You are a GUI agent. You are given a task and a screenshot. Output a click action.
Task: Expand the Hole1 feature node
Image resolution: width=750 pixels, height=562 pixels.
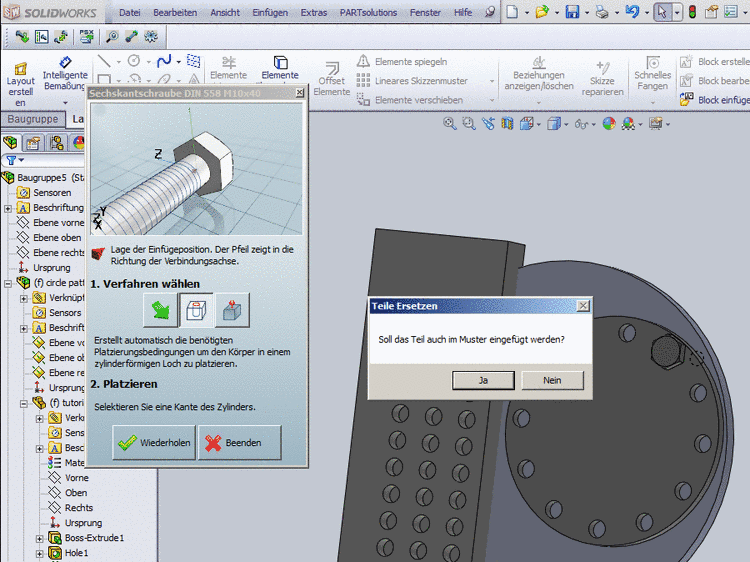pyautogui.click(x=39, y=553)
